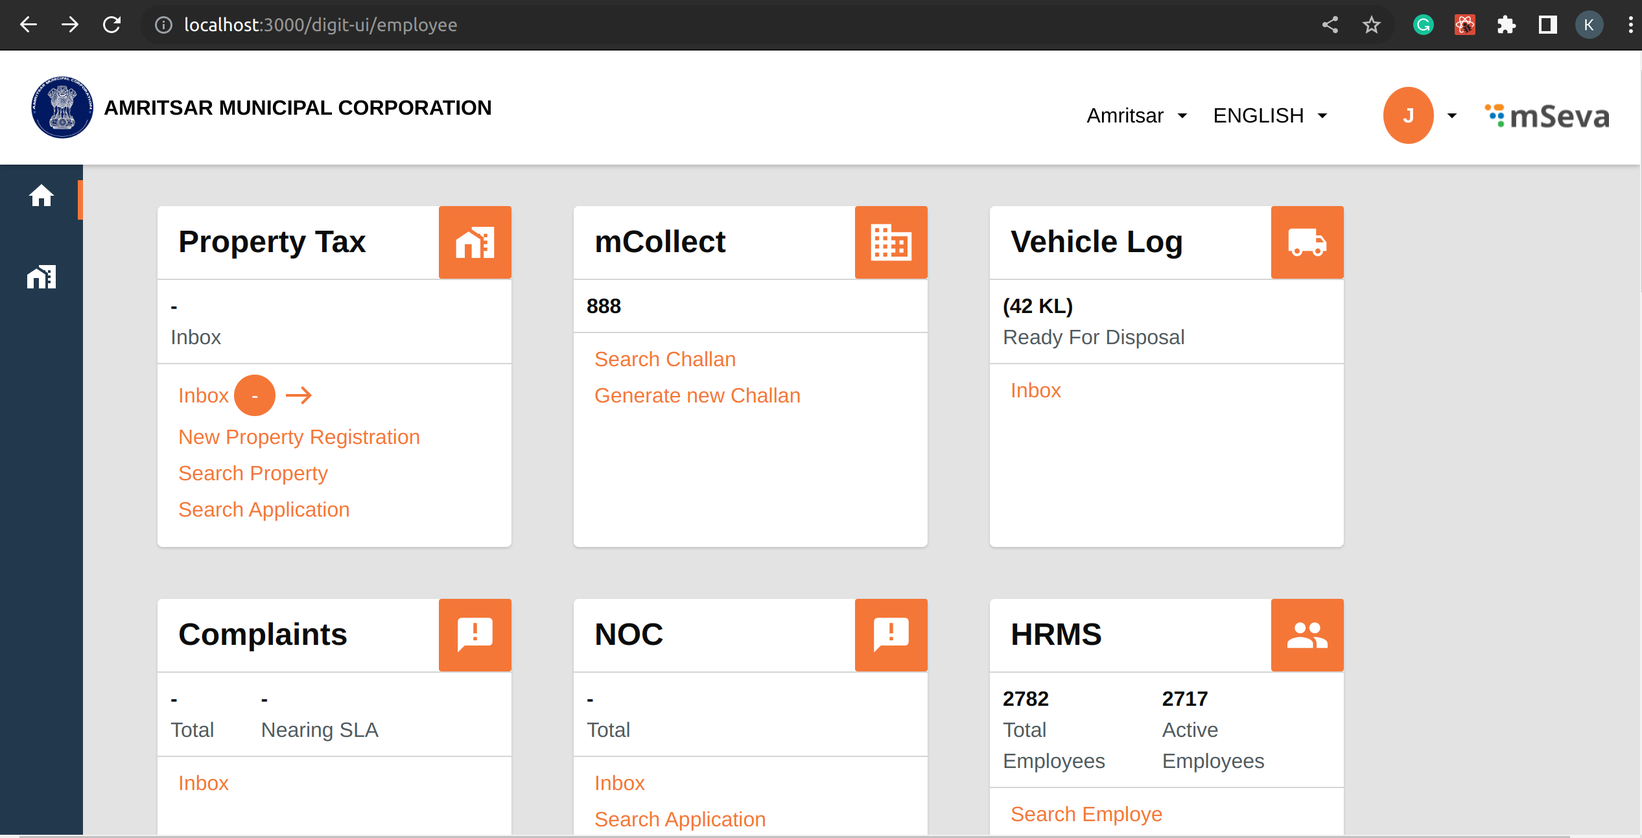Click the Home icon in the sidebar

[41, 196]
